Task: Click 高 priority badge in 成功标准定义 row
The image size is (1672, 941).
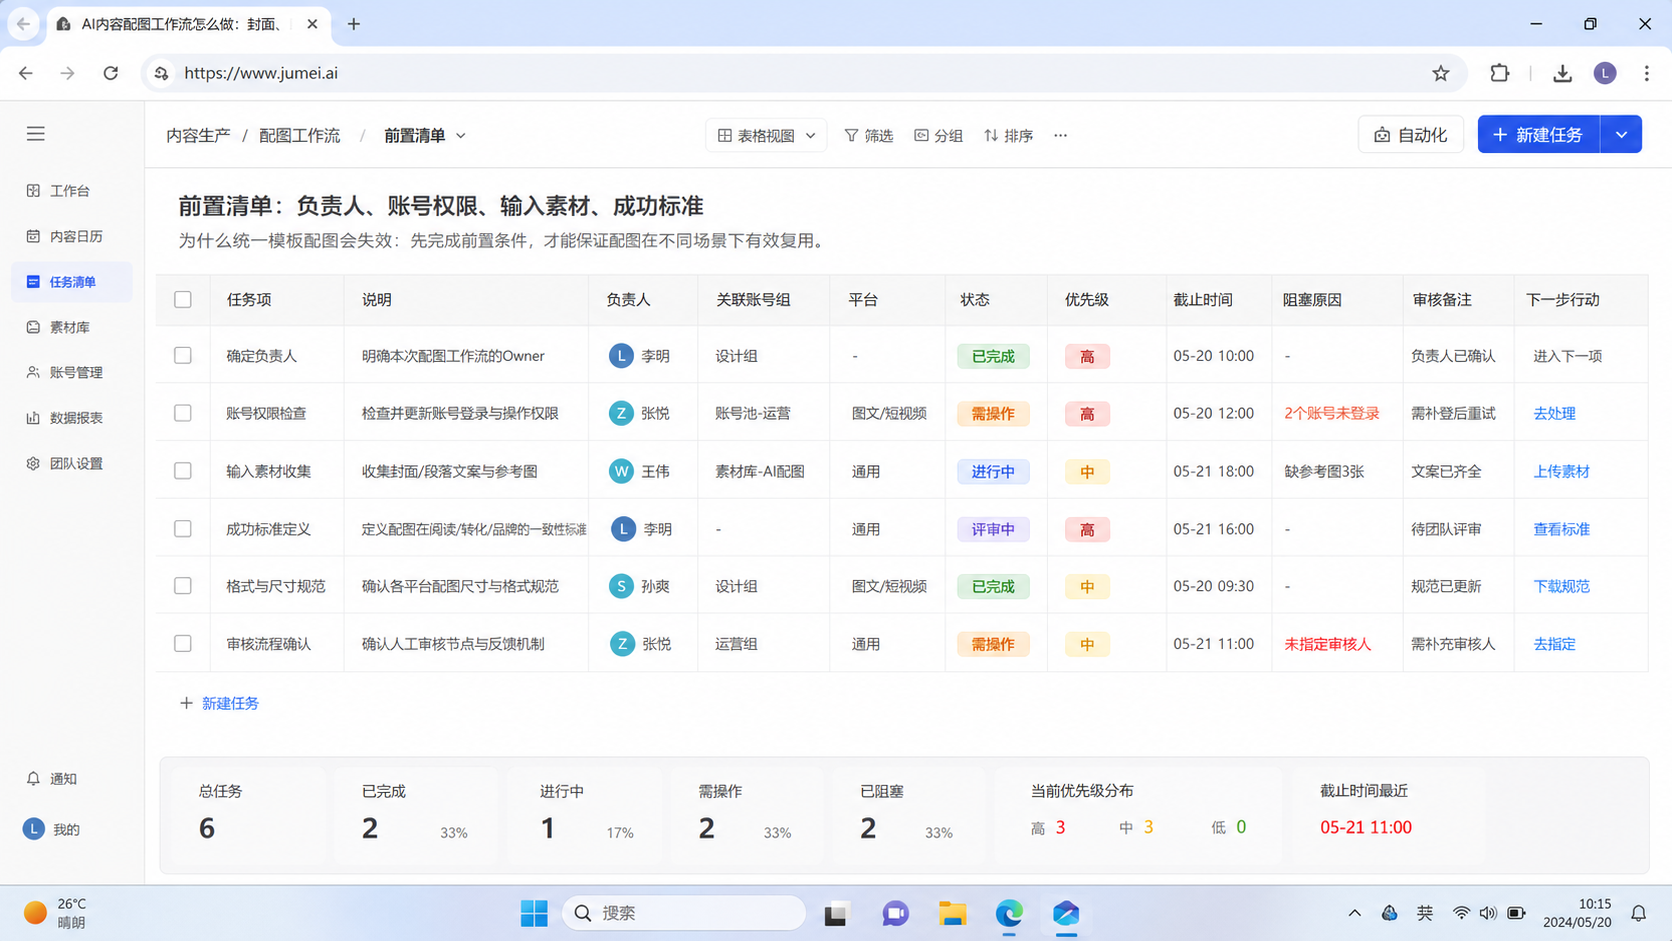Action: coord(1087,529)
